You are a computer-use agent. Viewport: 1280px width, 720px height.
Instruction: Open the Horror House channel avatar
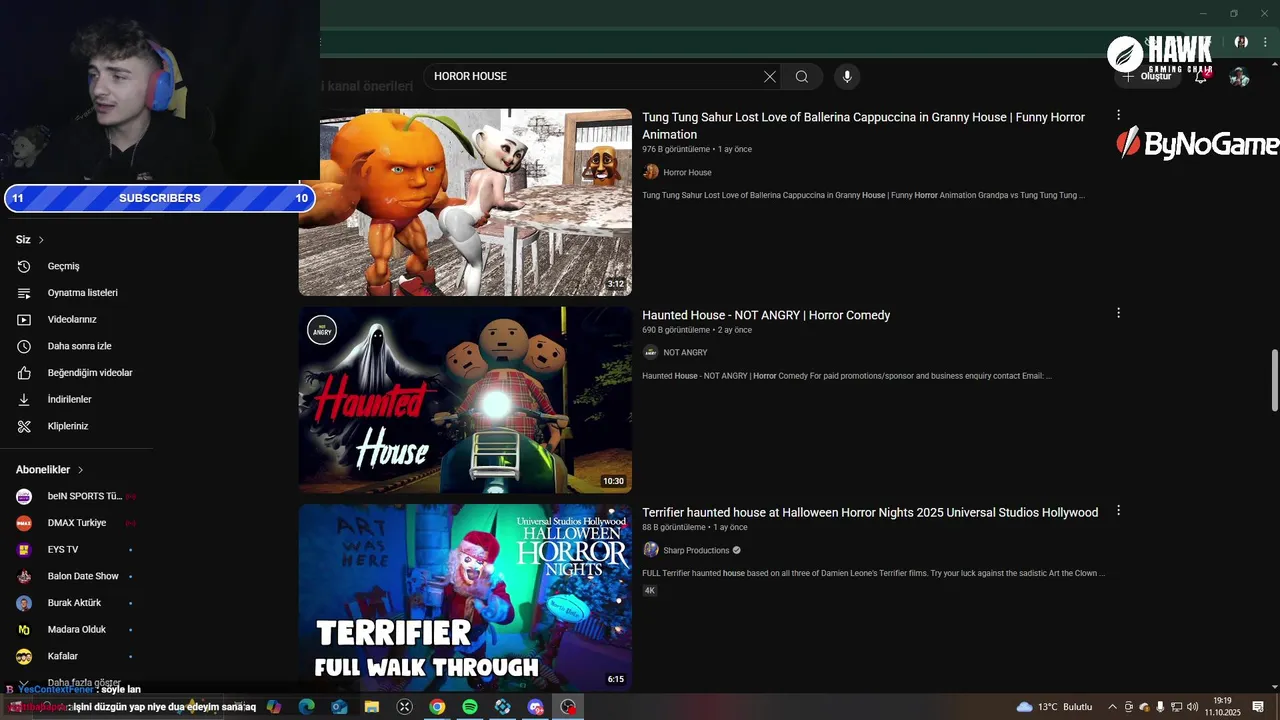point(651,172)
